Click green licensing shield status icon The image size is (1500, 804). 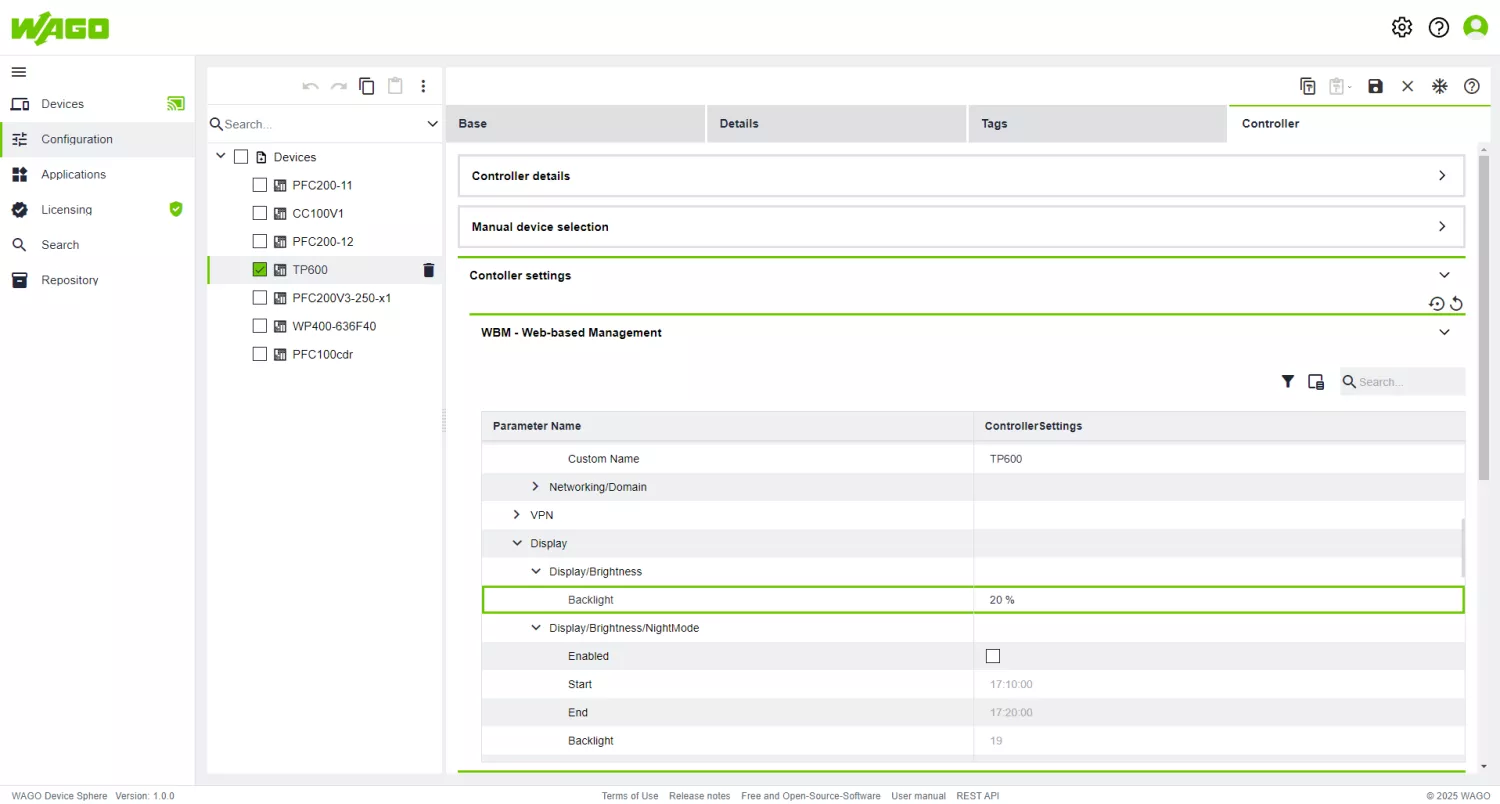pyautogui.click(x=176, y=209)
